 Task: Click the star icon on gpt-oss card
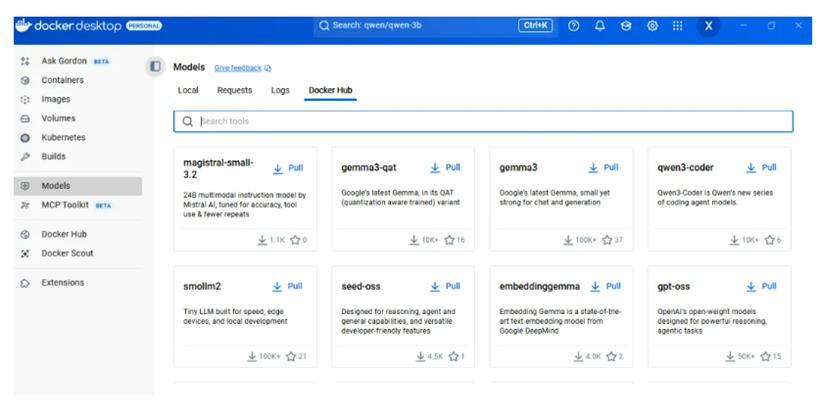pyautogui.click(x=766, y=357)
